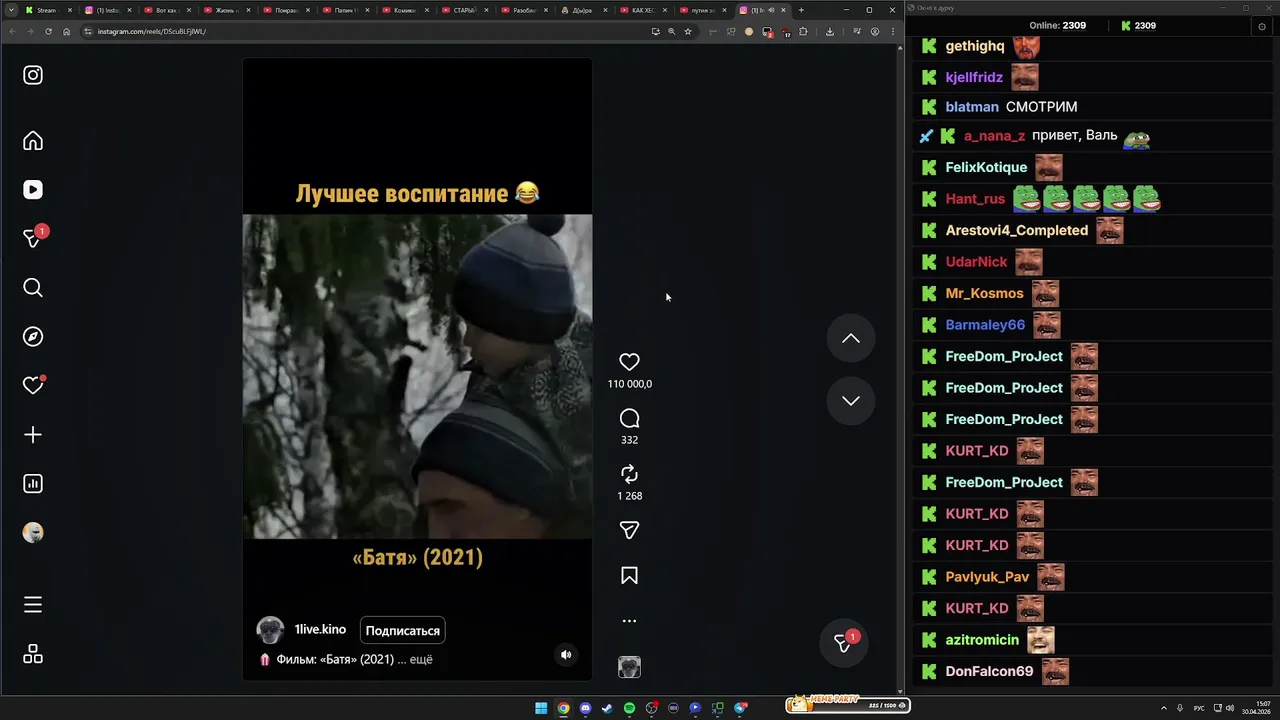Click username DonFalcon69 in chat
Image resolution: width=1280 pixels, height=720 pixels.
pos(989,672)
